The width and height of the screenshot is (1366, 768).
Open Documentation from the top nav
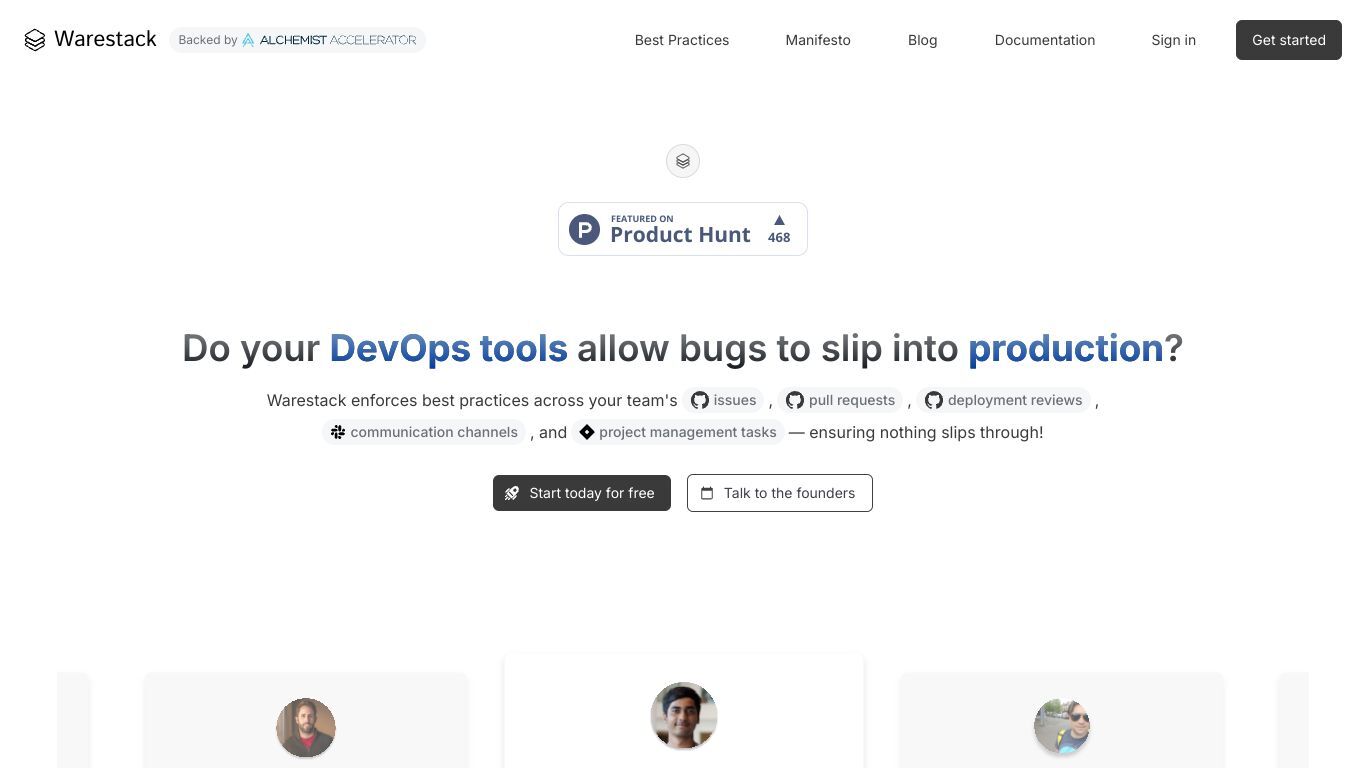click(1045, 40)
